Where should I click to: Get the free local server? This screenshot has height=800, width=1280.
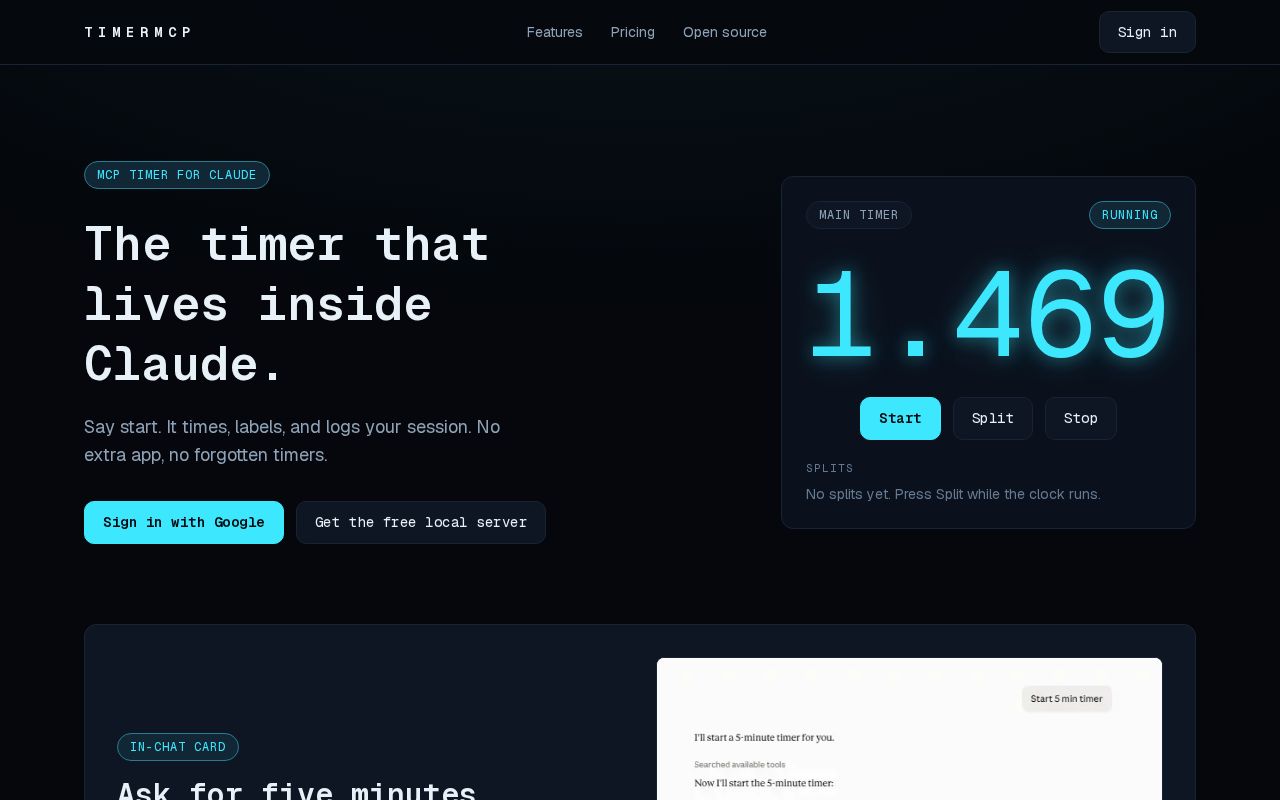pos(421,522)
